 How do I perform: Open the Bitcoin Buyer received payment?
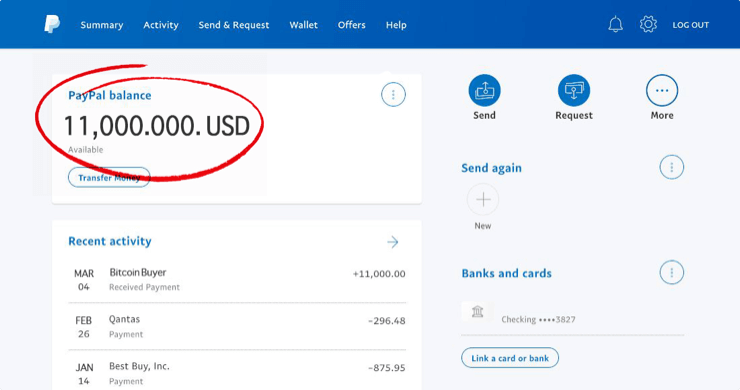pyautogui.click(x=237, y=280)
